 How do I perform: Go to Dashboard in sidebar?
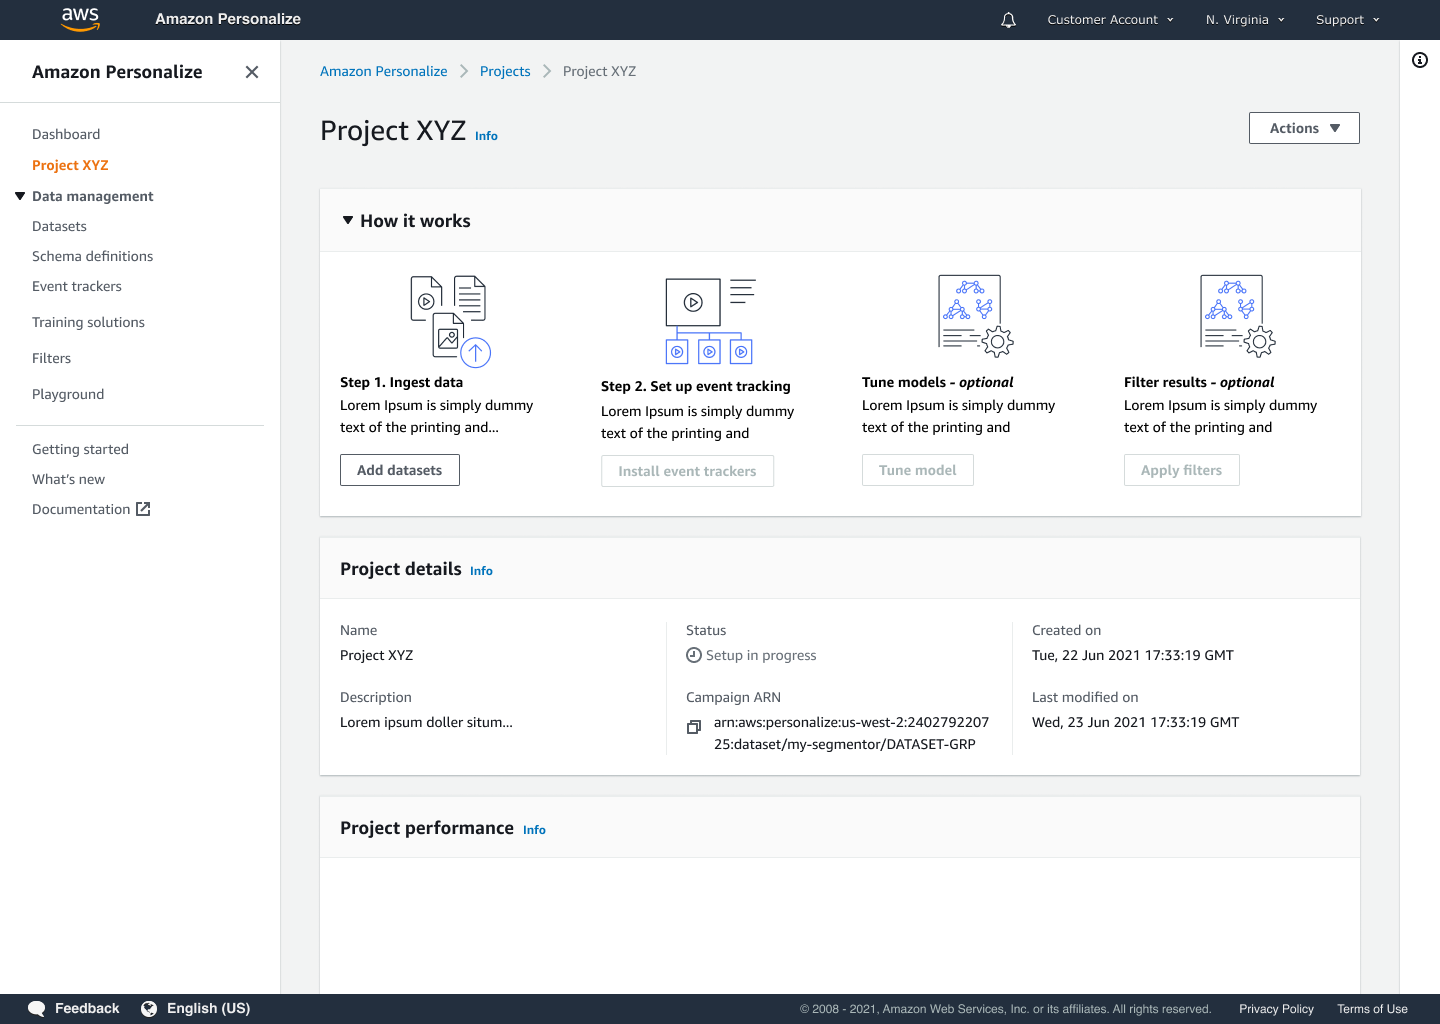(x=66, y=134)
